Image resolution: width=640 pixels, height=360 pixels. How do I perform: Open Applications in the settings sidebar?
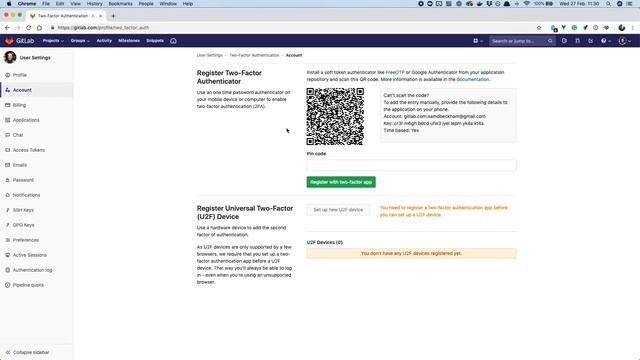coord(26,120)
